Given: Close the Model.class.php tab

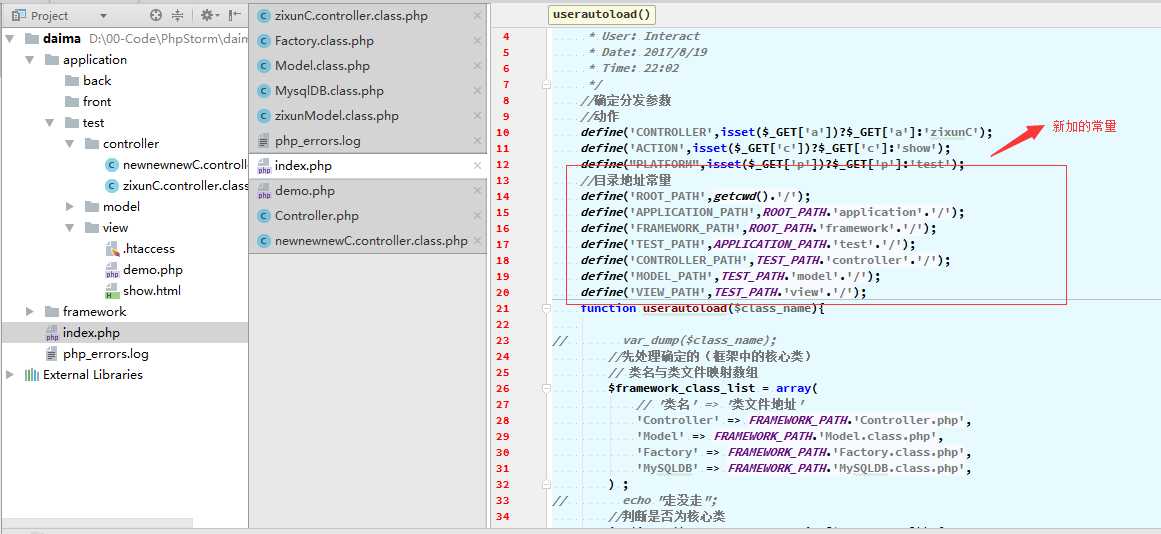Looking at the screenshot, I should (x=478, y=66).
